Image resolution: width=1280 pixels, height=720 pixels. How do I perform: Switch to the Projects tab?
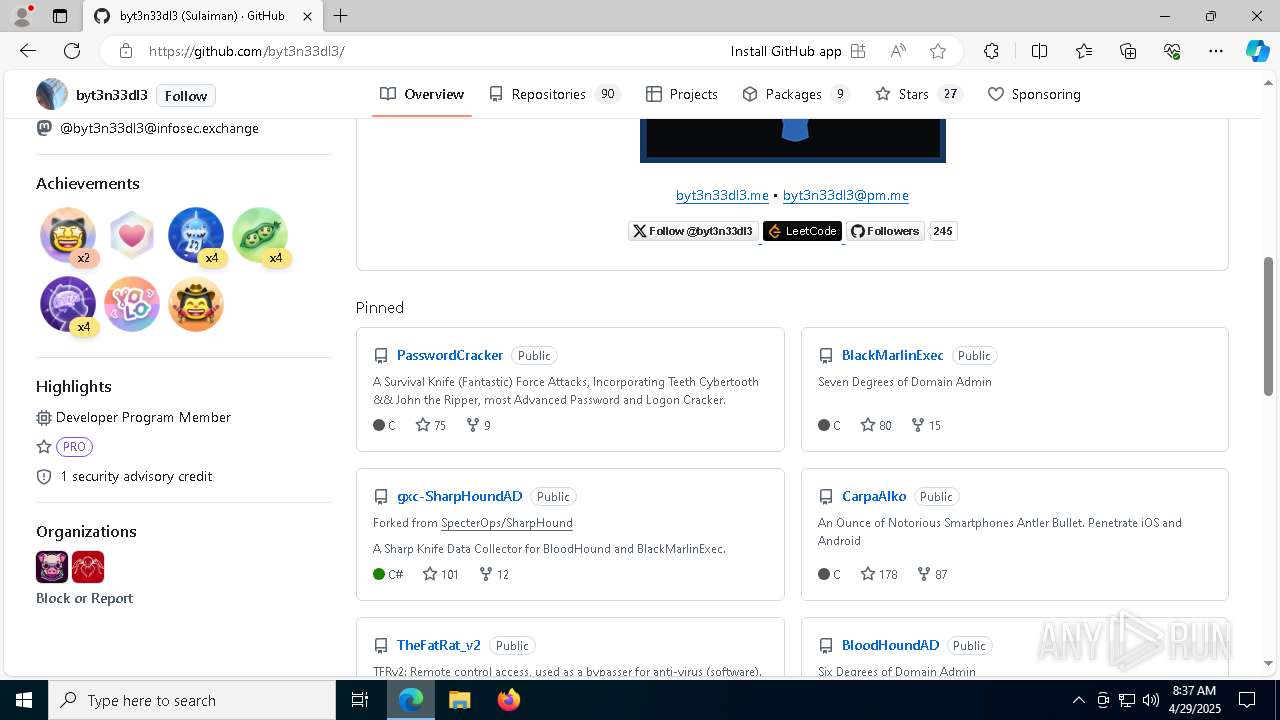pos(682,94)
